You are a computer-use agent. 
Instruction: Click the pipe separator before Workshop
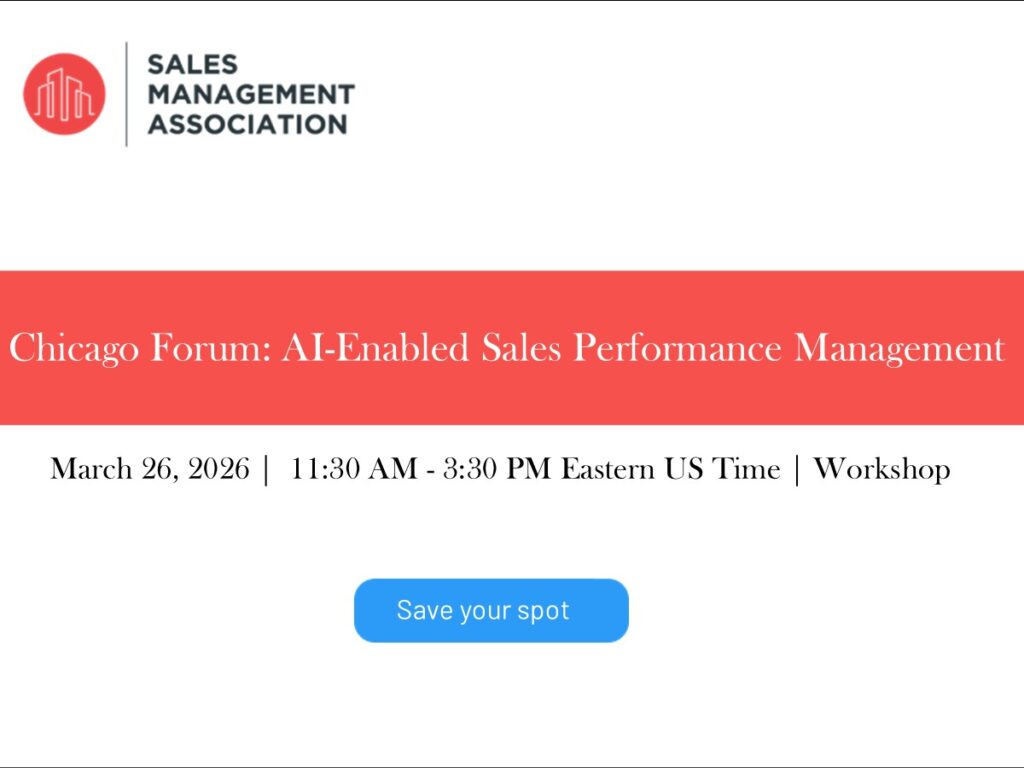click(797, 468)
